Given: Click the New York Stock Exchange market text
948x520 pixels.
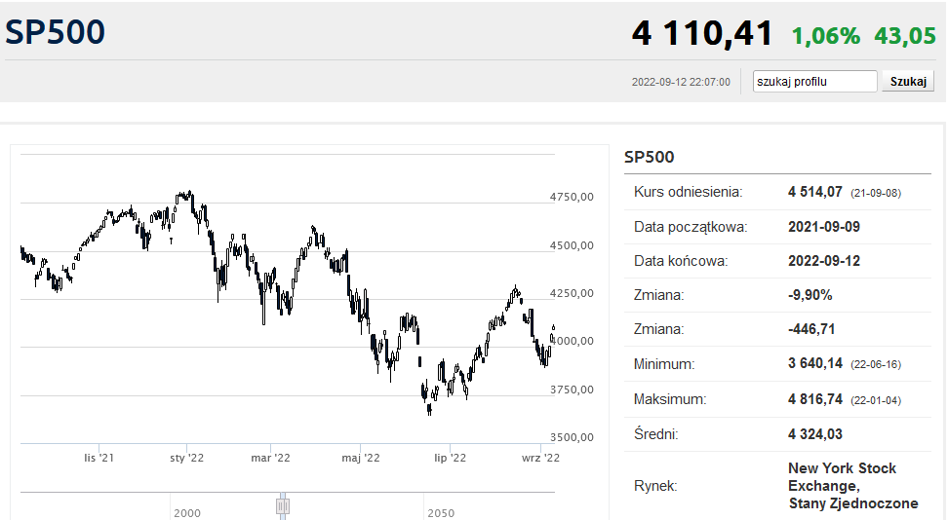Looking at the screenshot, I should tap(853, 486).
